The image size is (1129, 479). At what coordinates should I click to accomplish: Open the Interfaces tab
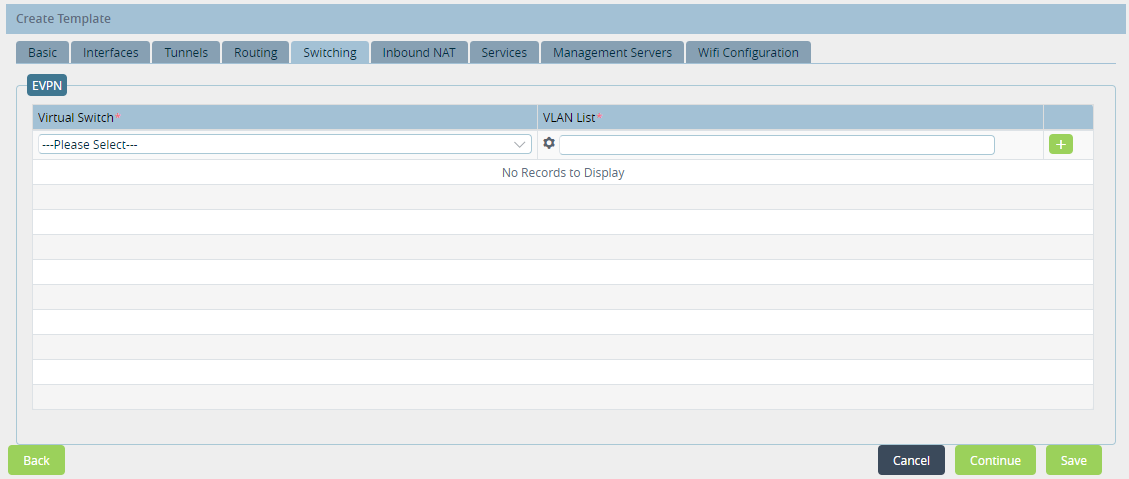pos(111,53)
